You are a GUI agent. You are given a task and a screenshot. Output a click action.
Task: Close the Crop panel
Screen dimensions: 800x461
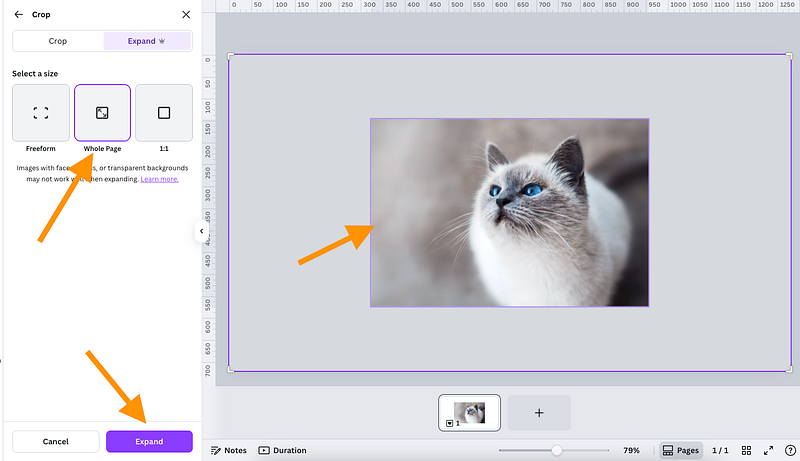(186, 14)
